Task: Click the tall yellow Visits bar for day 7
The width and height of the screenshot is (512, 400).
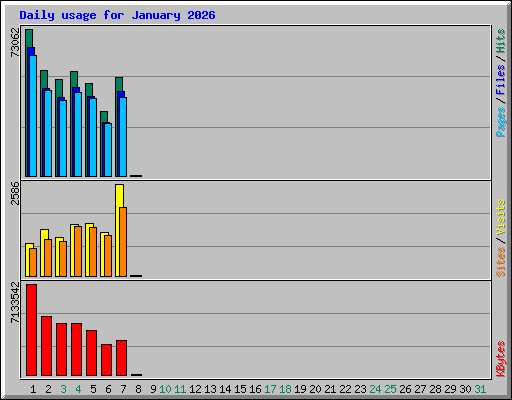Action: (119, 230)
